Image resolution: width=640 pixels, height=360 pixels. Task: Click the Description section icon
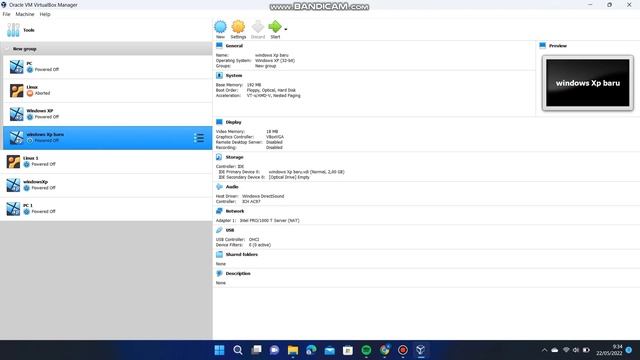coord(219,273)
